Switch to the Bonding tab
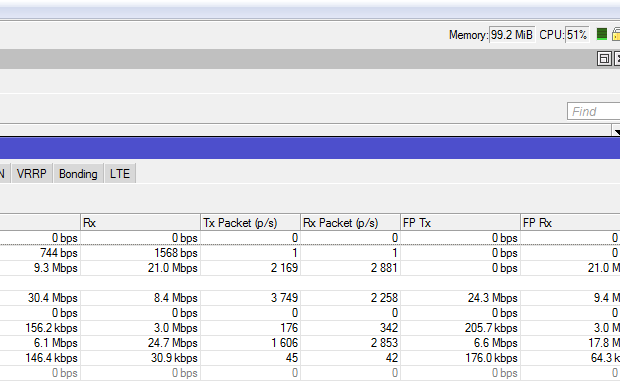This screenshot has height=384, width=620. (x=78, y=174)
